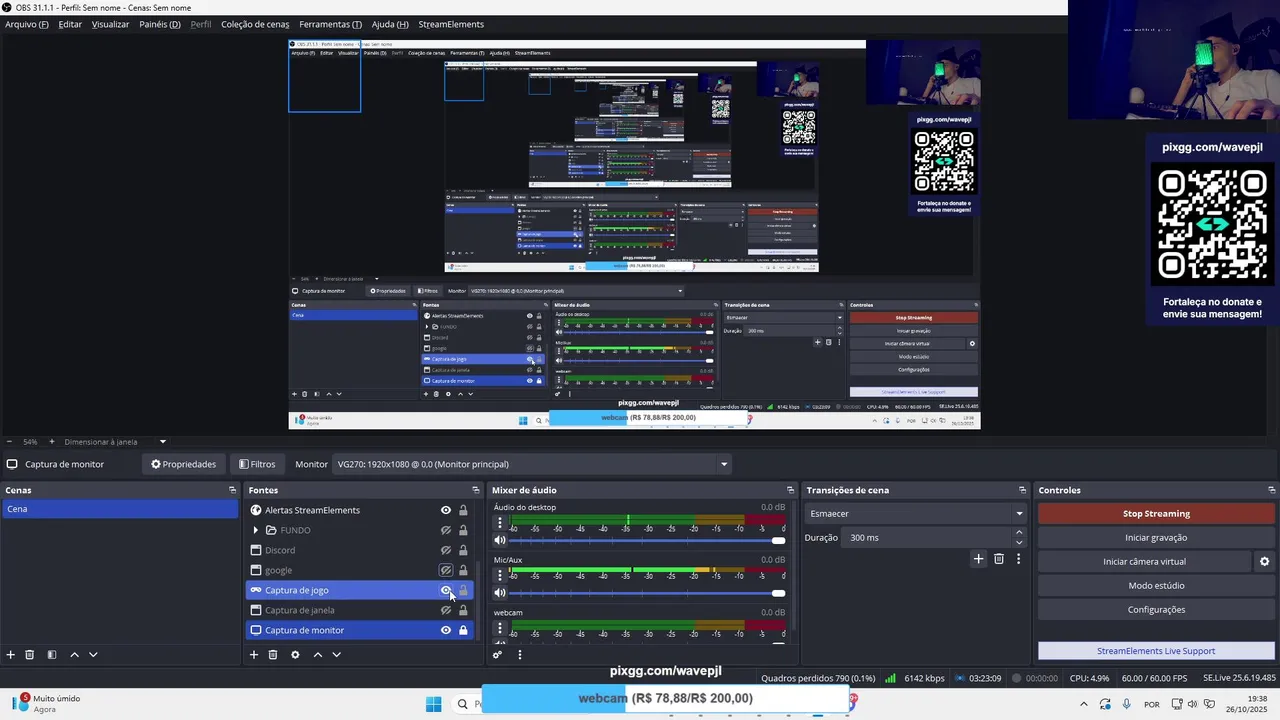Undock the Mixer de áudio panel
The image size is (1280, 720).
point(790,490)
